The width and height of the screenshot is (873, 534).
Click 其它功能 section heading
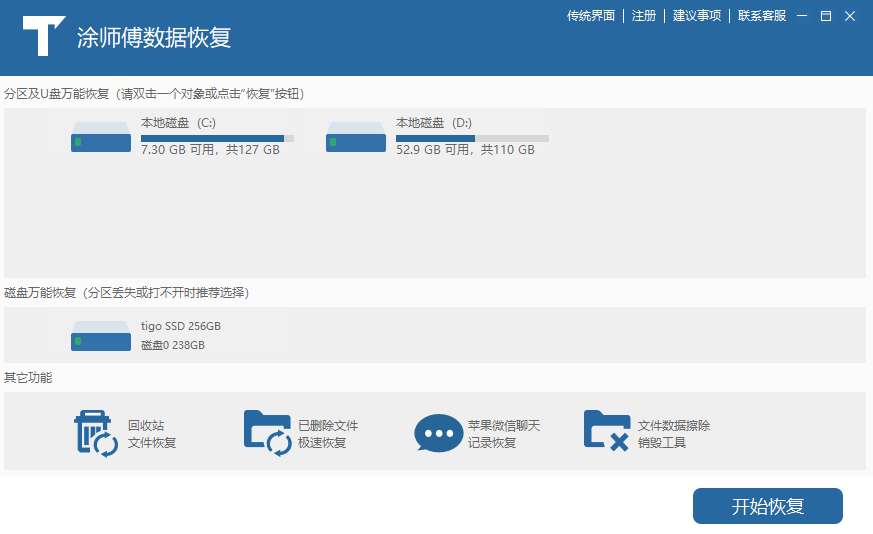pyautogui.click(x=28, y=378)
